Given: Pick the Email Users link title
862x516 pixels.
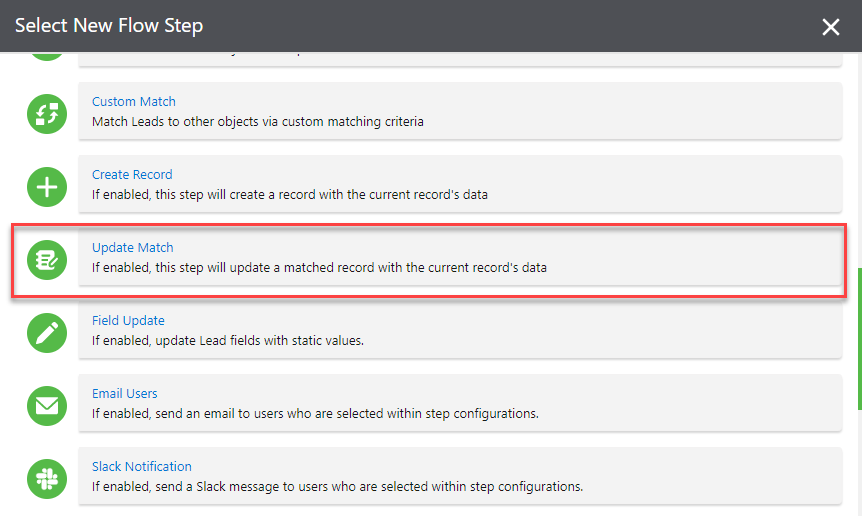Looking at the screenshot, I should (x=125, y=394).
